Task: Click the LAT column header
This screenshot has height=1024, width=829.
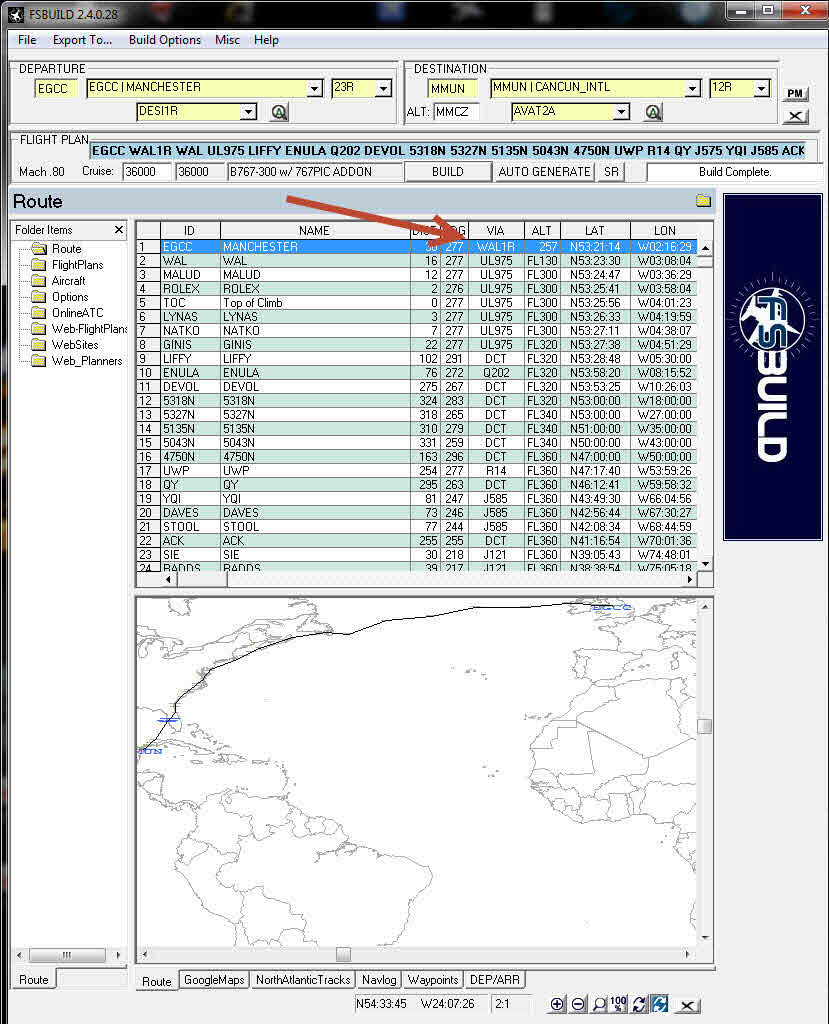Action: click(594, 231)
